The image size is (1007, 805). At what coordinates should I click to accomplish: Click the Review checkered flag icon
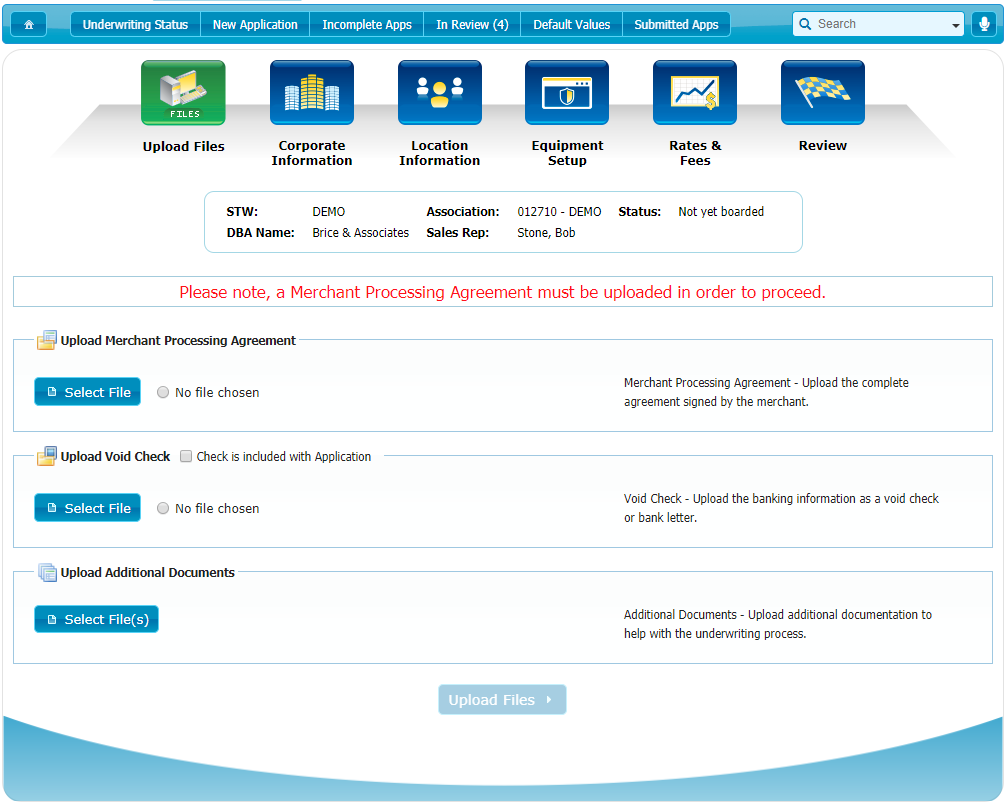822,93
